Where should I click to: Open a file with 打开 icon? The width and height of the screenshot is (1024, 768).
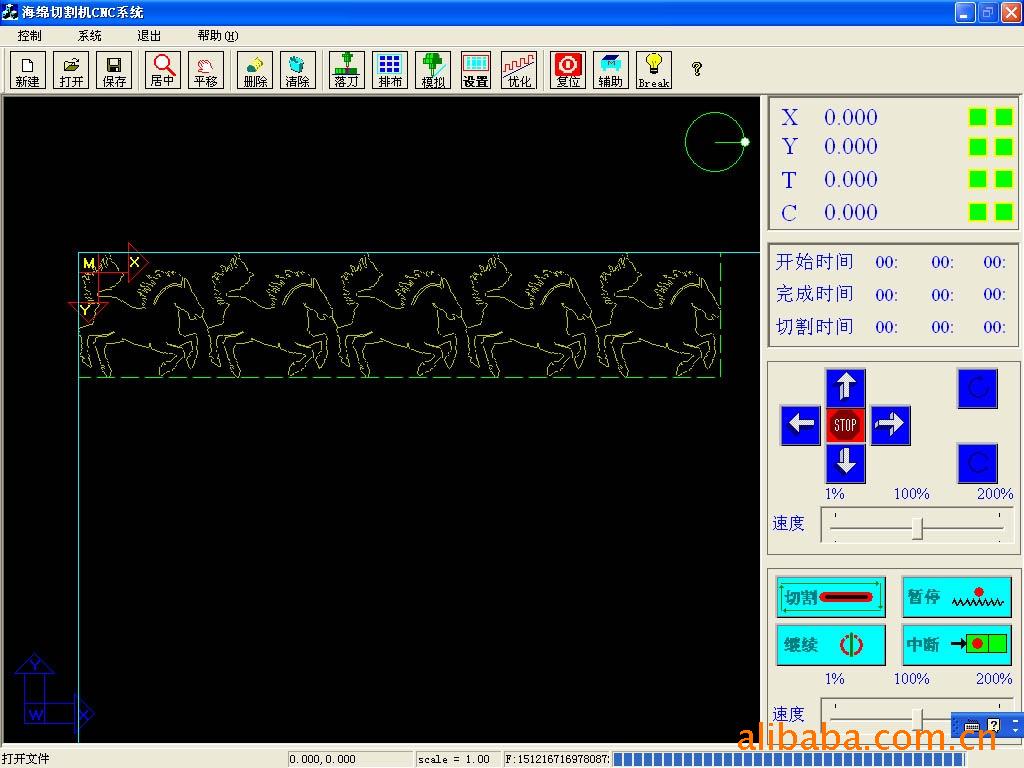(71, 70)
